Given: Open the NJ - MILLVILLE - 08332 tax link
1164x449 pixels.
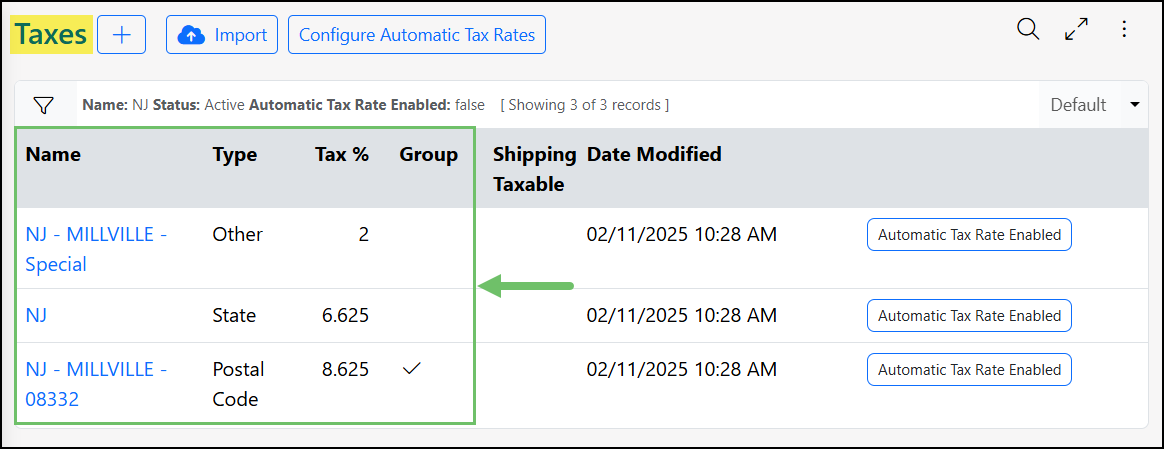Looking at the screenshot, I should (x=96, y=384).
